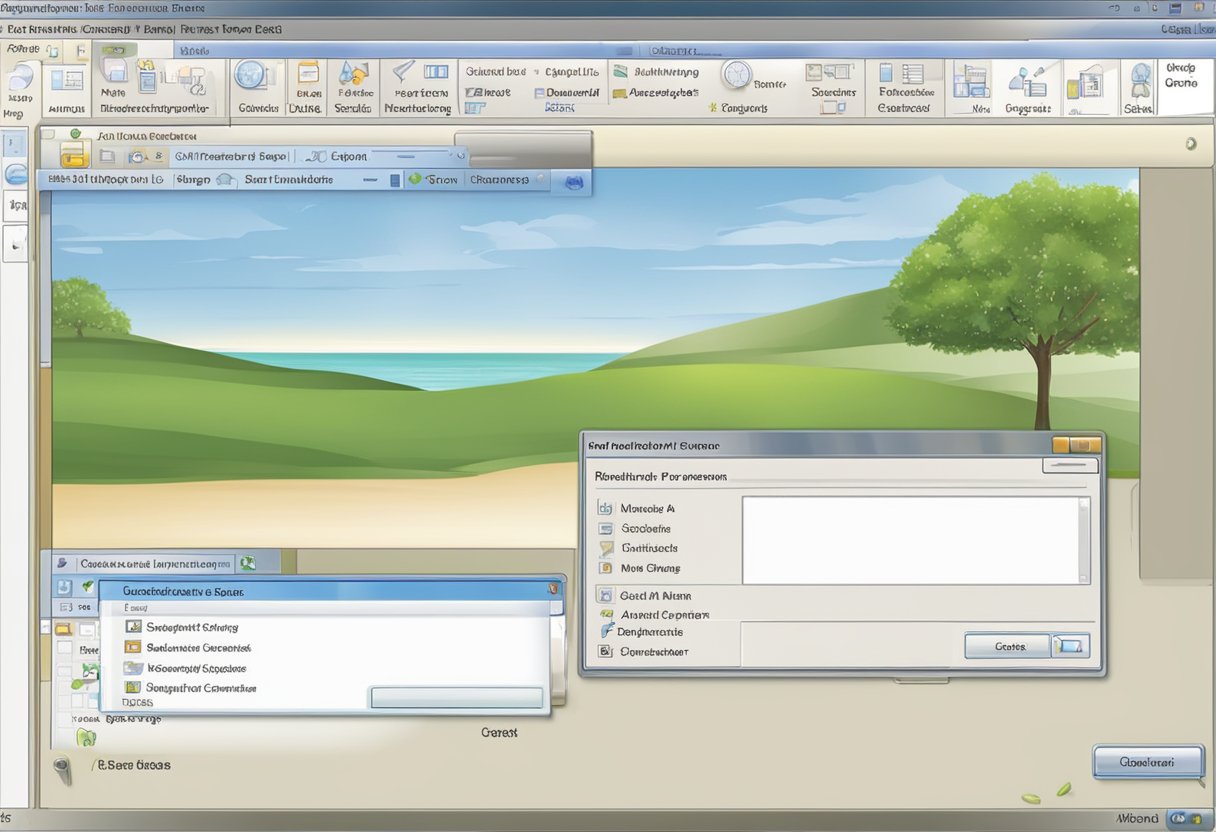Open the yellow folder icon in the secondary toolbar
1216x832 pixels.
click(74, 154)
